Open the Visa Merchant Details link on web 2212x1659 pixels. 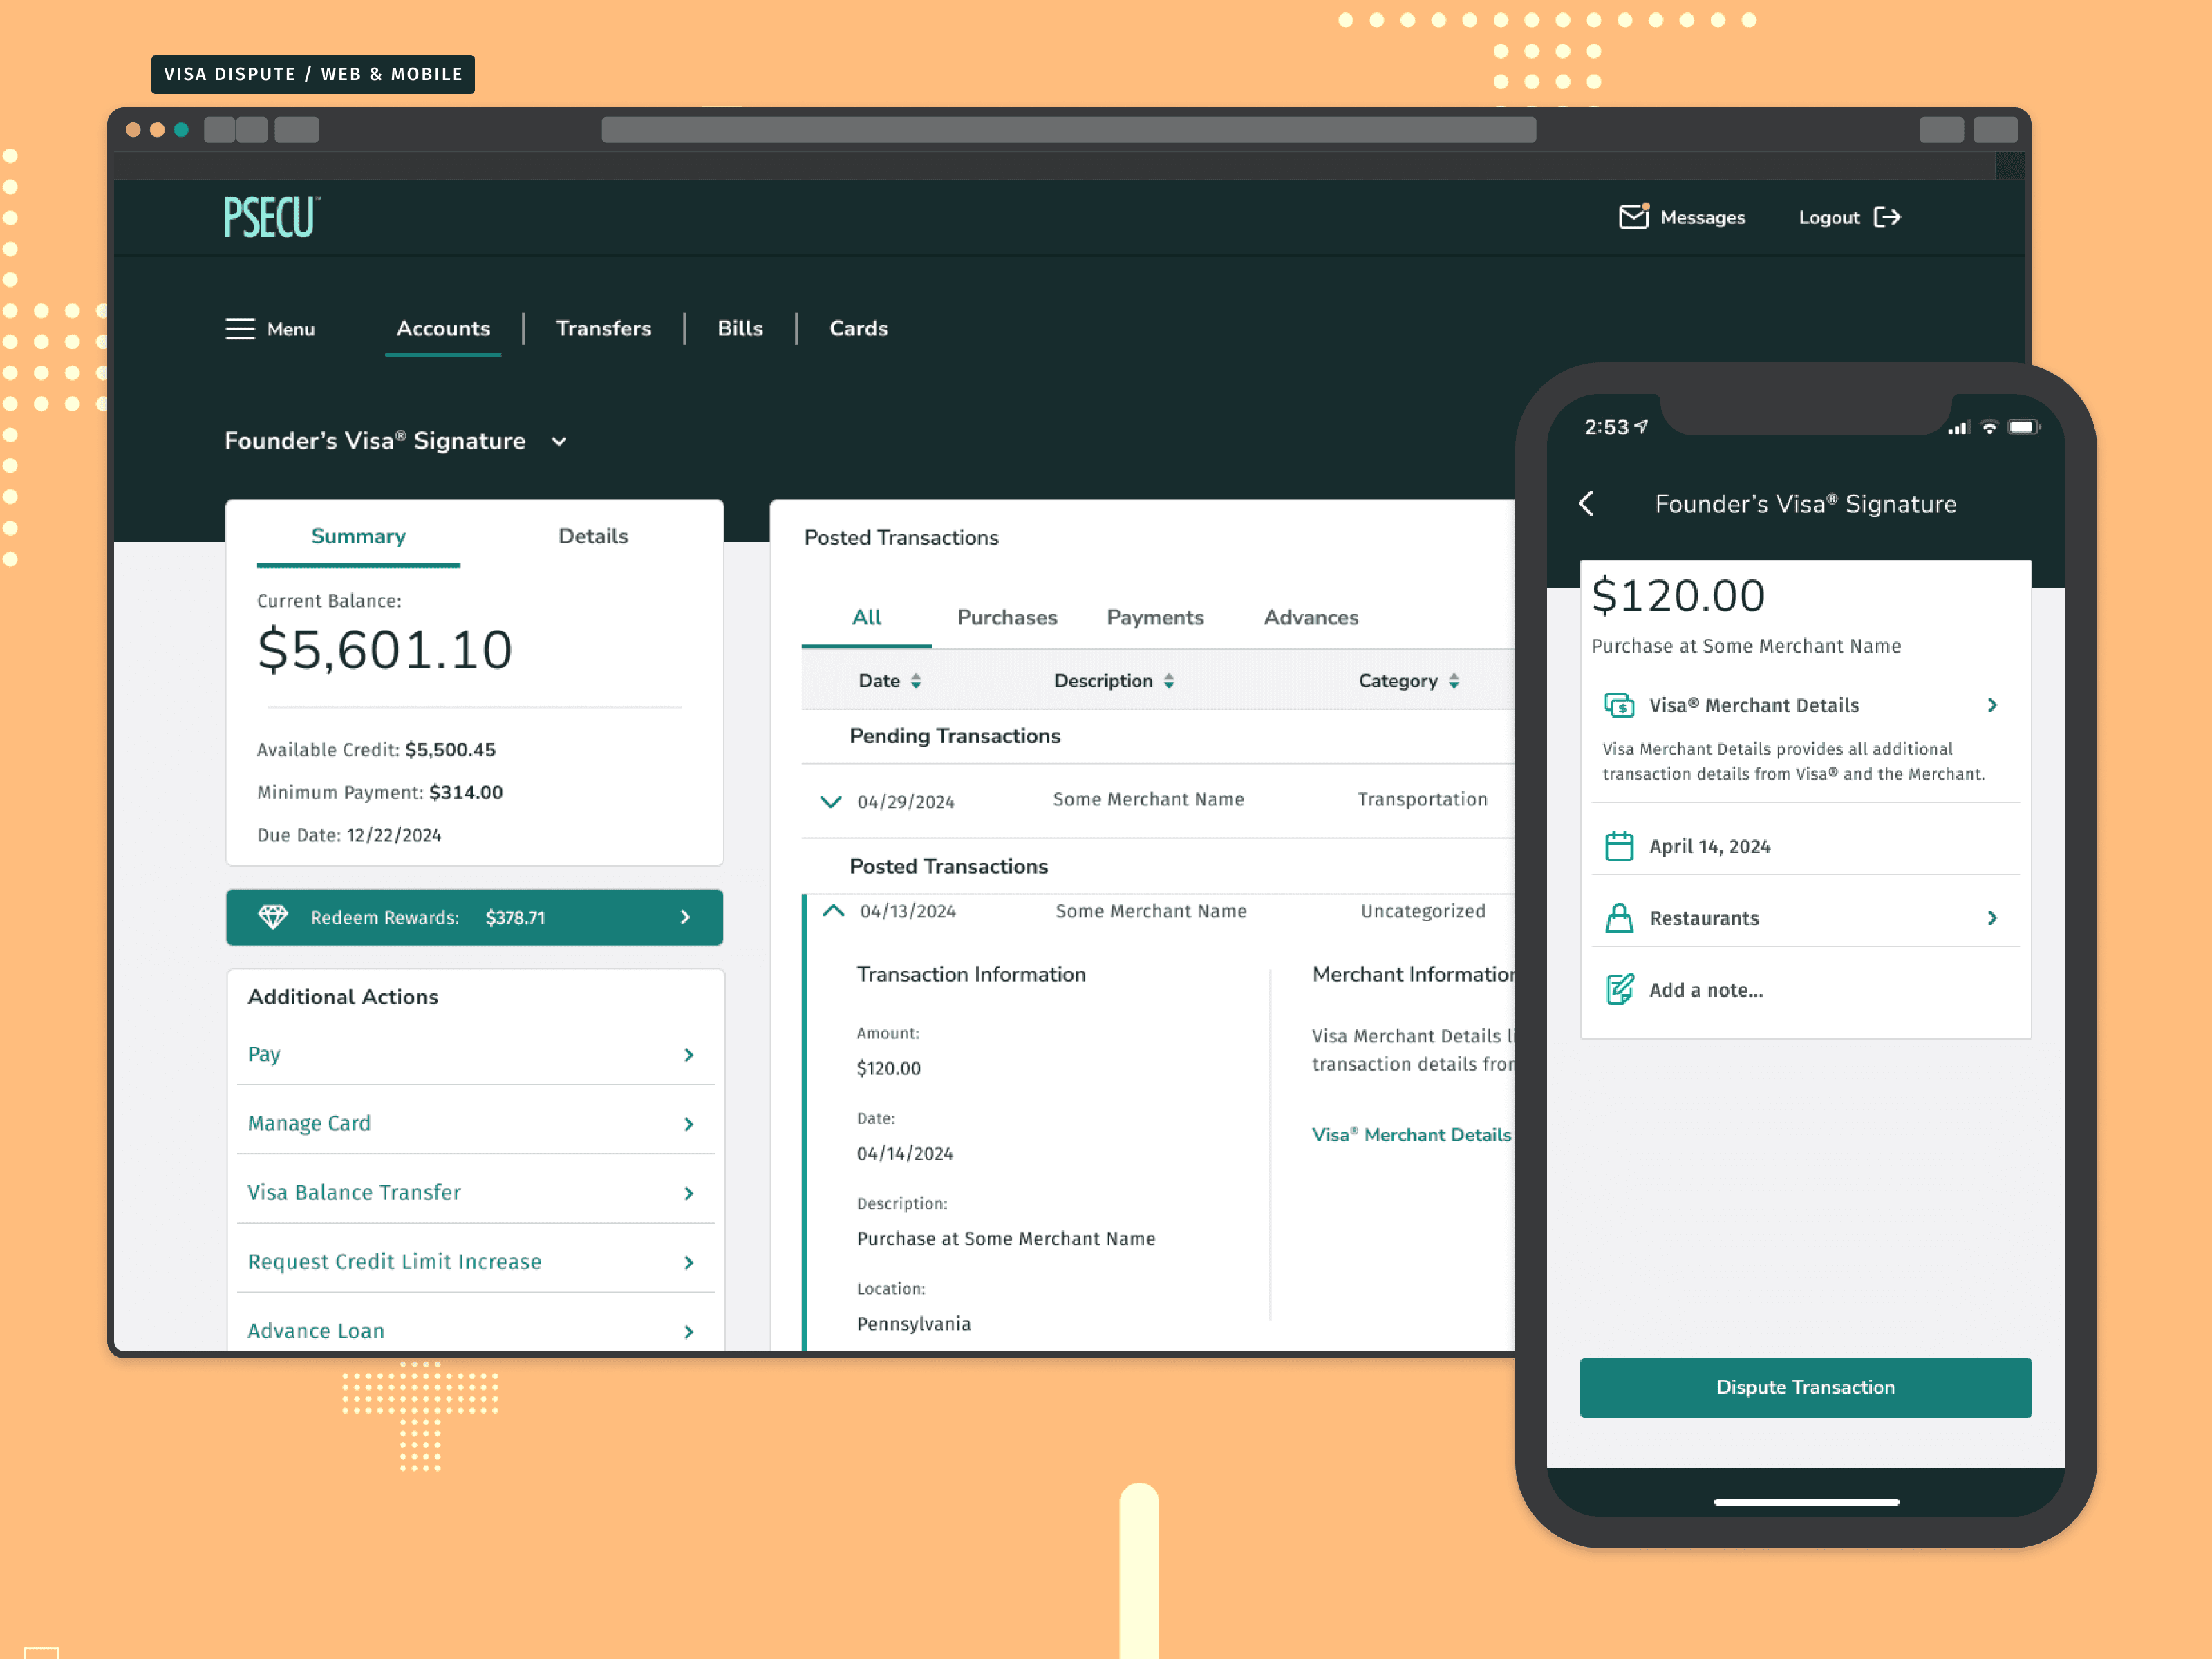(1411, 1135)
